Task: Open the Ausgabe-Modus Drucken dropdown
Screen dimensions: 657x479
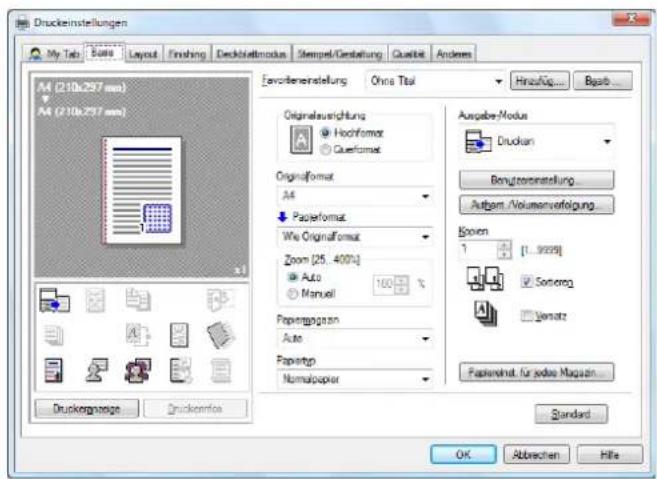Action: 537,142
